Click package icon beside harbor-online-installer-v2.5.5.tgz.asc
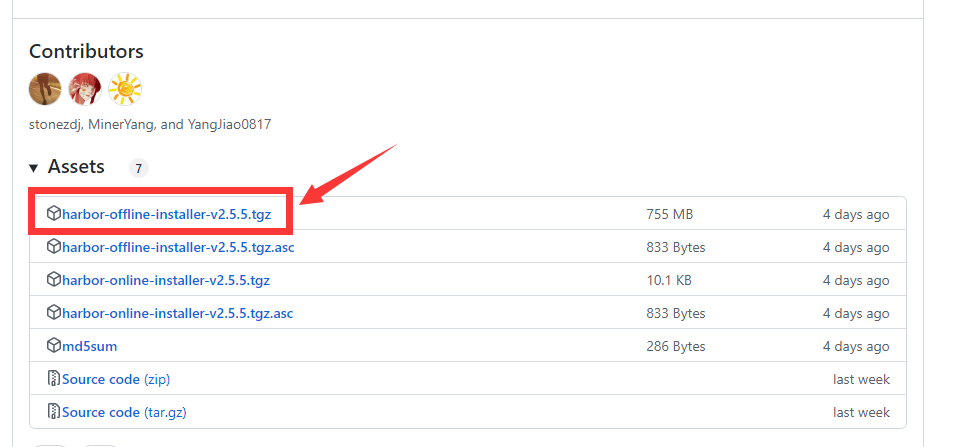 [x=54, y=313]
